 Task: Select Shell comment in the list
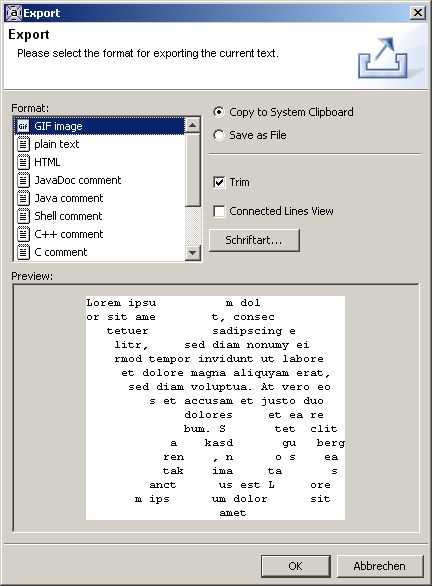coord(99,216)
